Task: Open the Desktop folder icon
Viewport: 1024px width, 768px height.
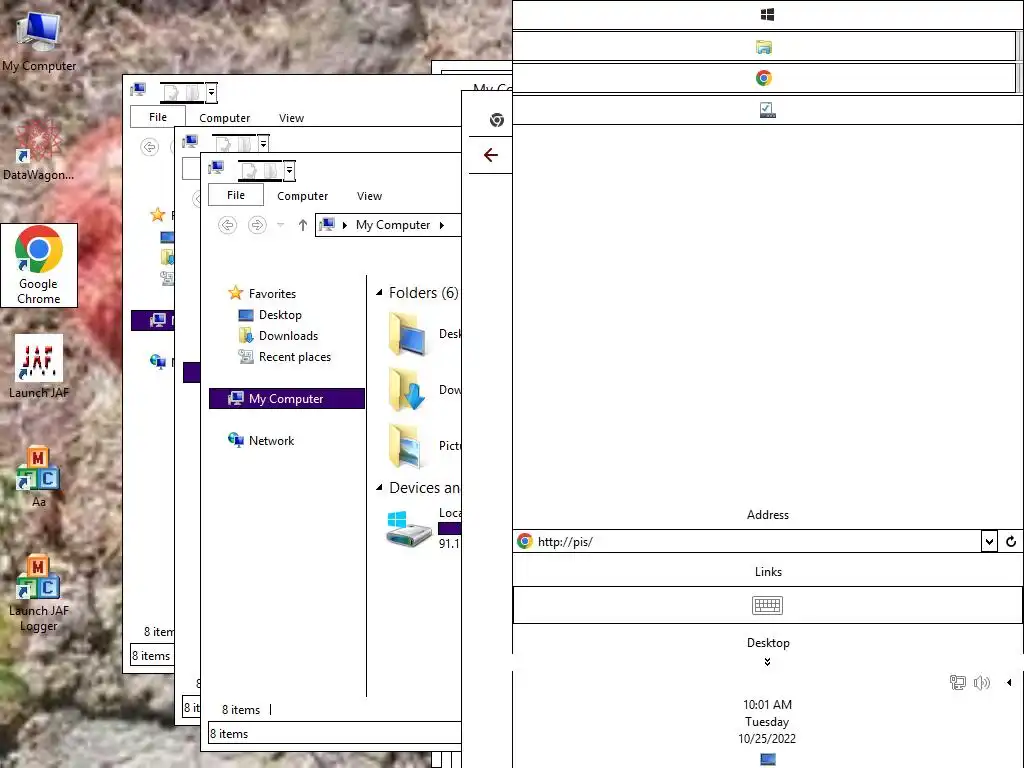Action: coord(408,334)
